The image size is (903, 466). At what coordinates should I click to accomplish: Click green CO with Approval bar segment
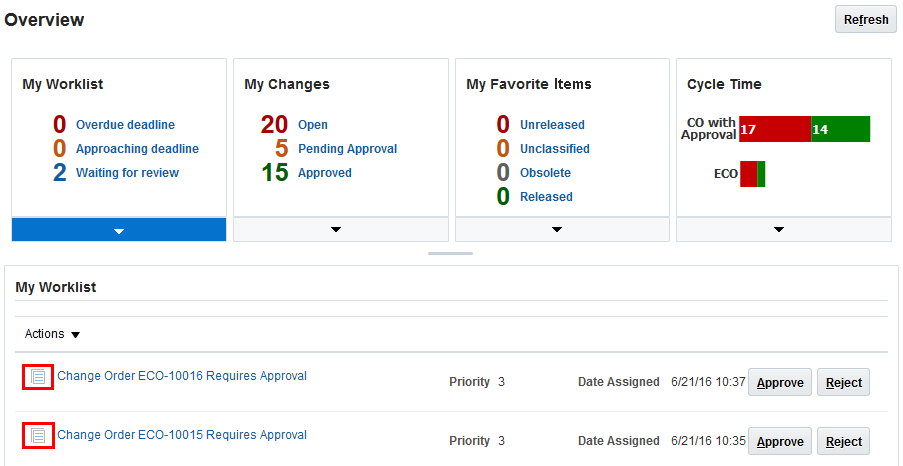841,129
